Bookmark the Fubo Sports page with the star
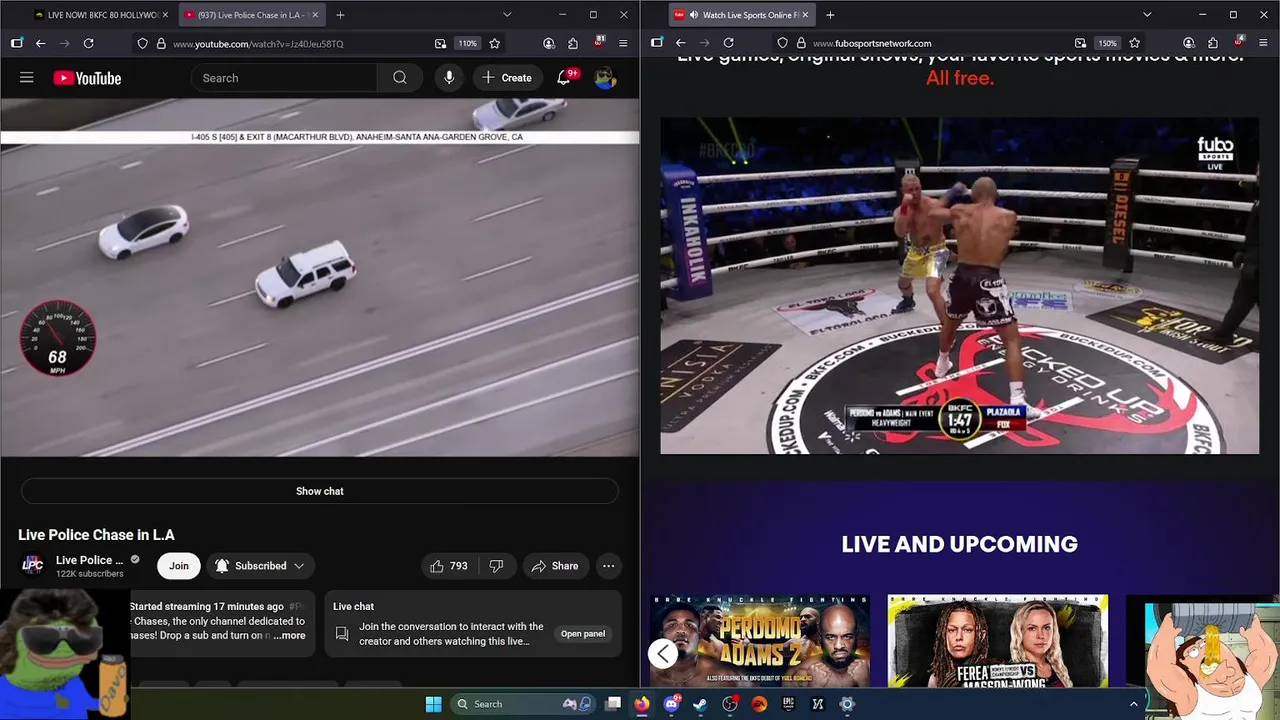 click(x=1134, y=43)
